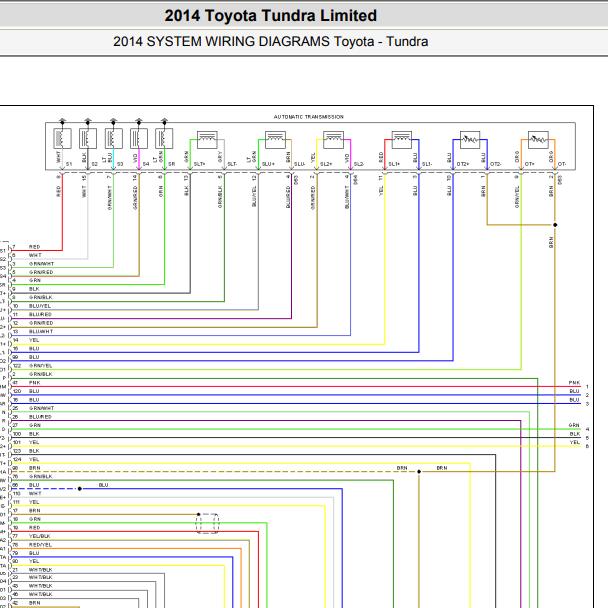Viewport: 608px width, 608px height.
Task: Click the pin 78 RED/YEL wire label
Action: [x=40, y=545]
